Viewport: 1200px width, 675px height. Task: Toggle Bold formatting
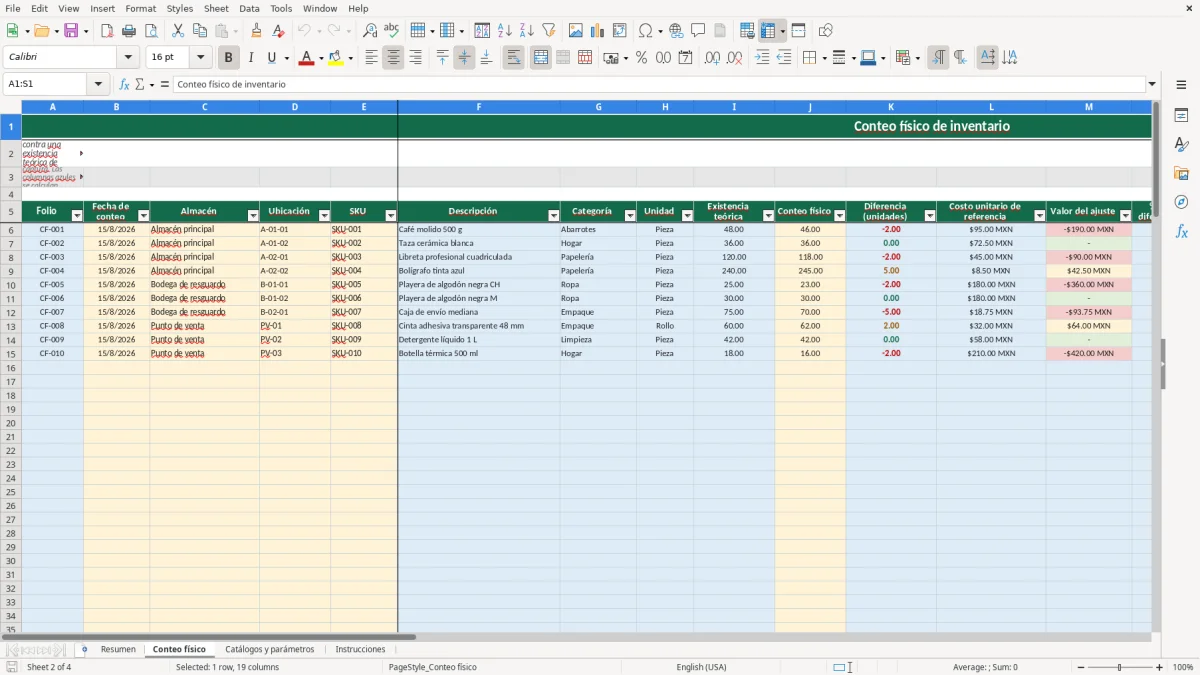click(x=228, y=58)
